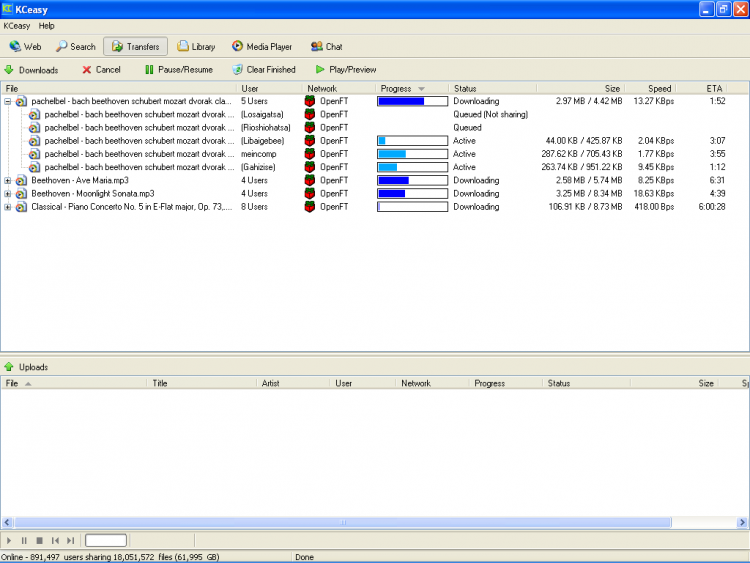Sort uploads by File column header
Viewport: 750px width, 563px height.
pyautogui.click(x=74, y=383)
